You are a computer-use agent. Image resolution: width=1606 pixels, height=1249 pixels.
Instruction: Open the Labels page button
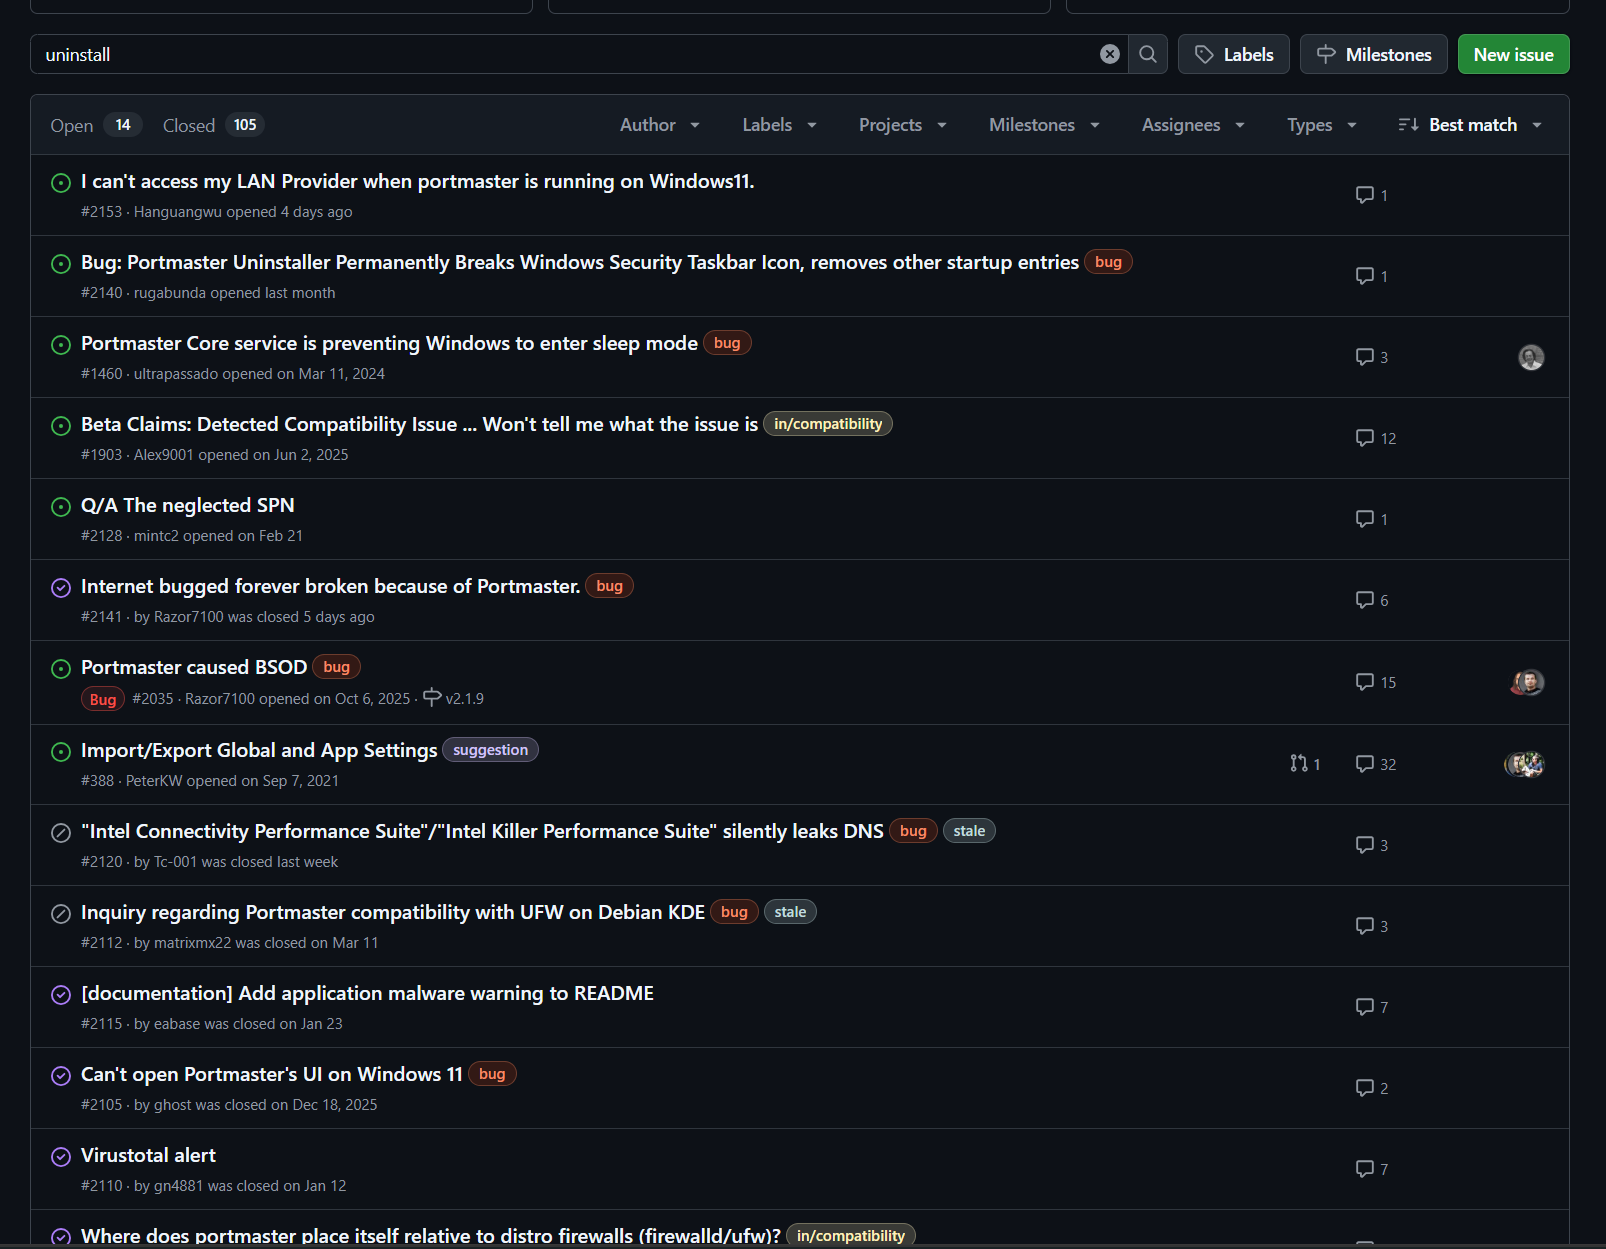pyautogui.click(x=1234, y=54)
